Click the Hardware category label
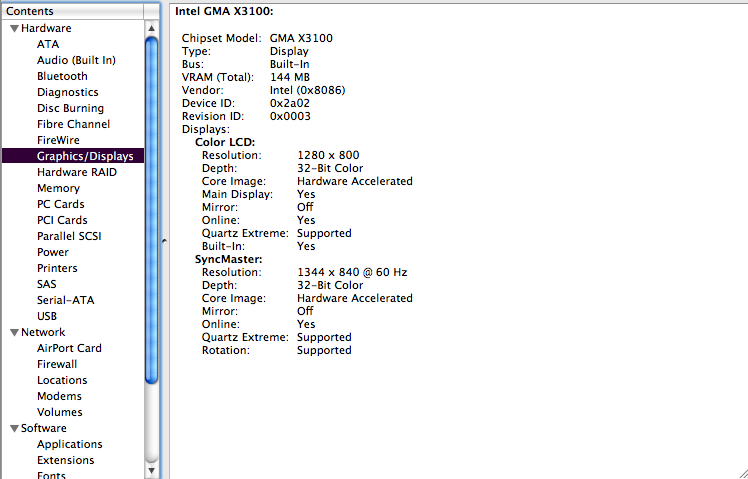Screen dimensions: 748x479 pos(46,28)
